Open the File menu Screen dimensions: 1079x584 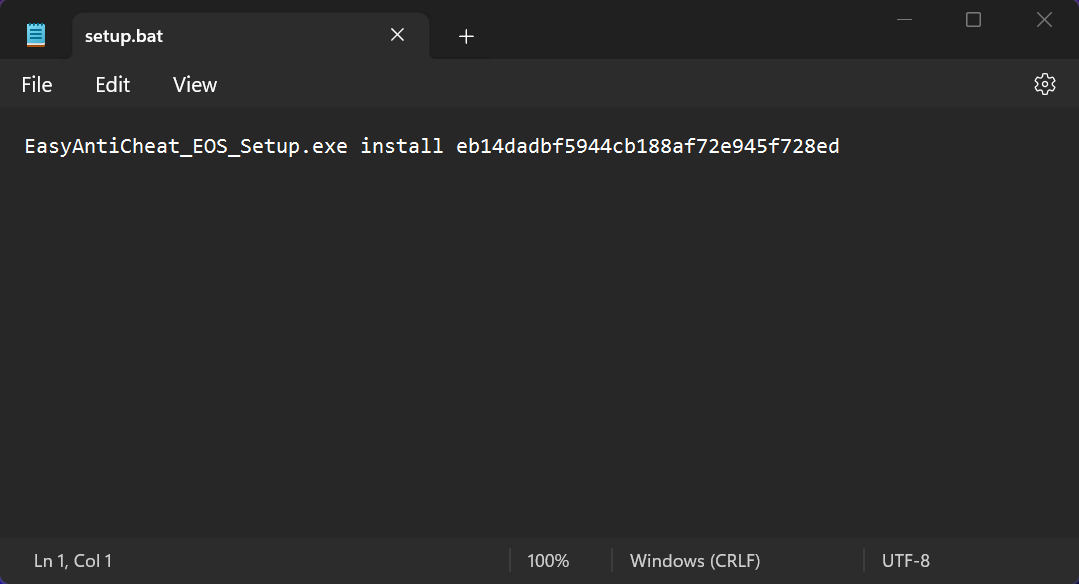pyautogui.click(x=37, y=85)
